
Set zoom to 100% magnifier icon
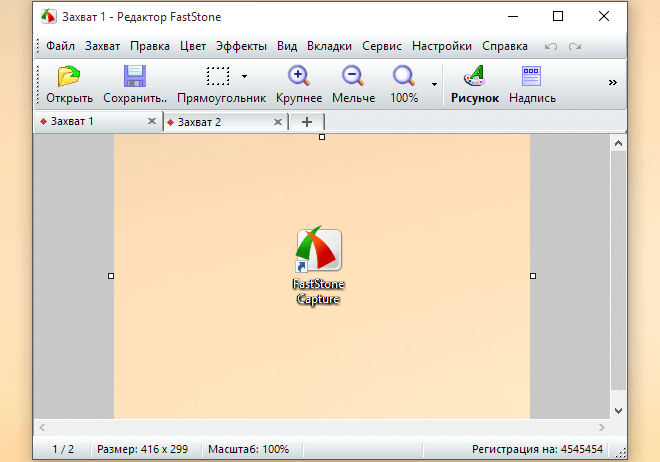[x=404, y=76]
